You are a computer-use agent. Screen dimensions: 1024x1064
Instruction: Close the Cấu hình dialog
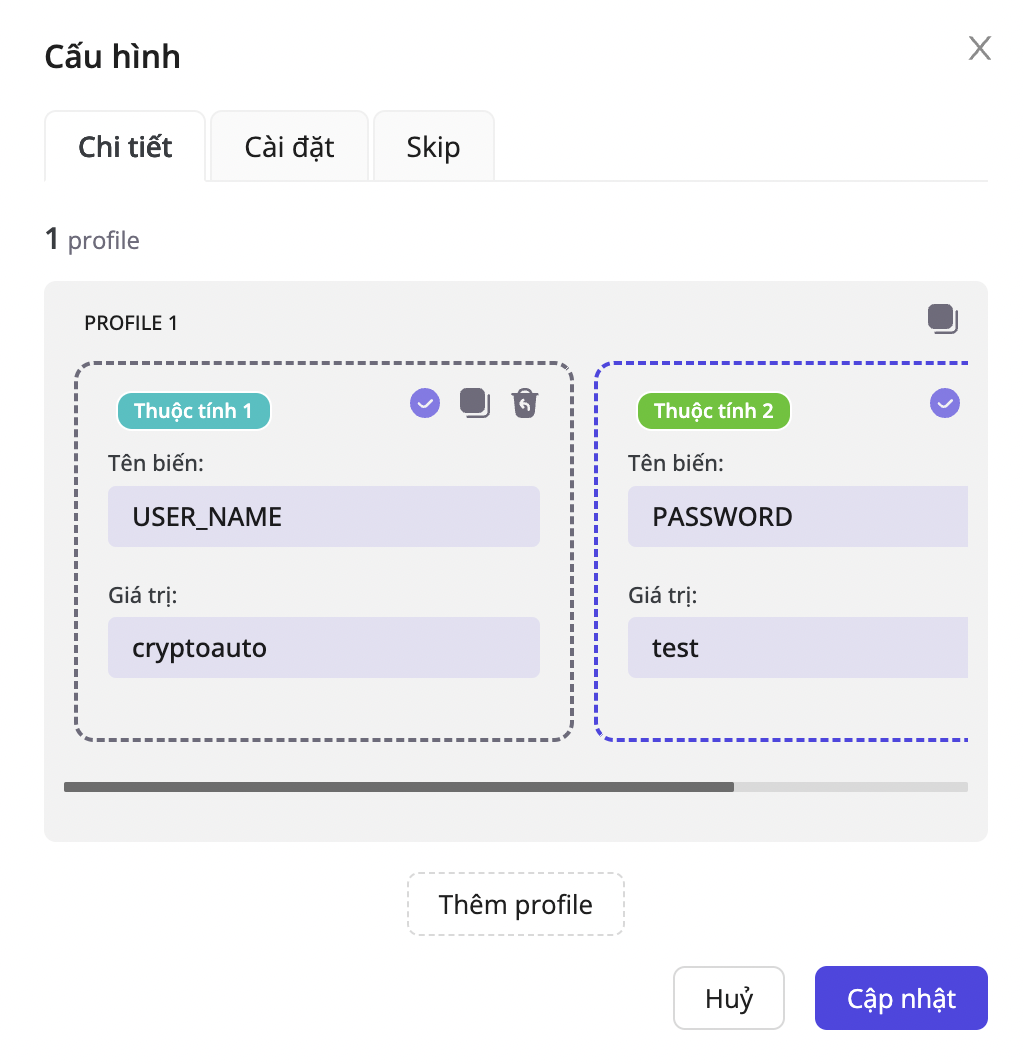[979, 48]
